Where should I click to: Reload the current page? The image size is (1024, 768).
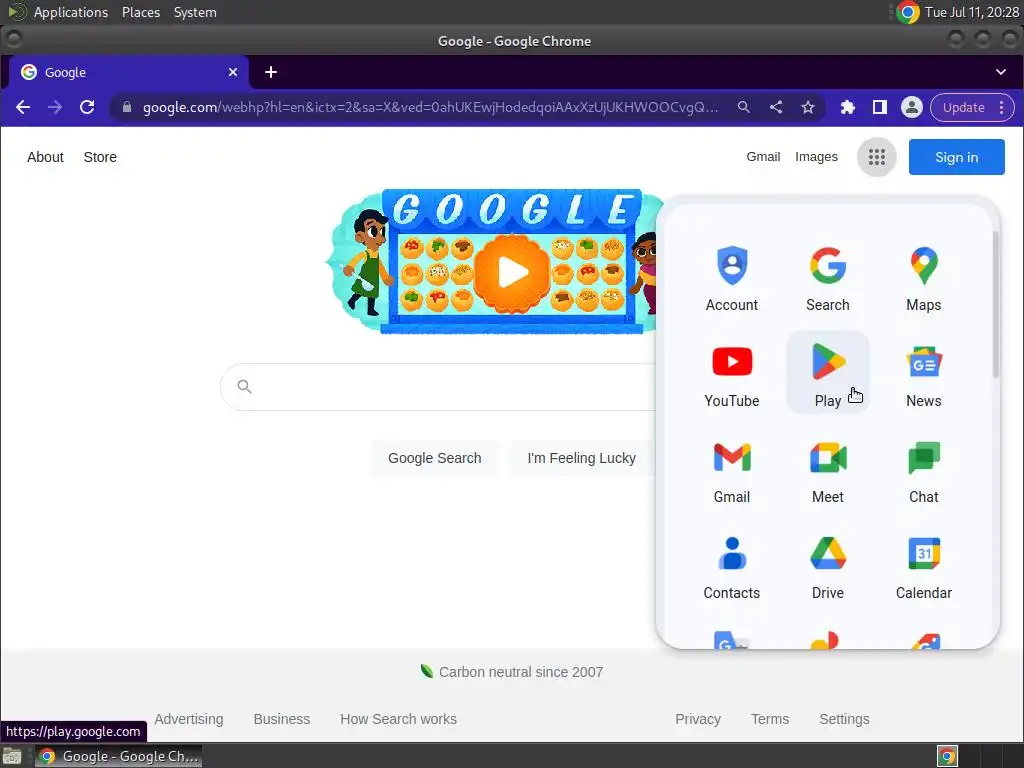click(x=87, y=107)
